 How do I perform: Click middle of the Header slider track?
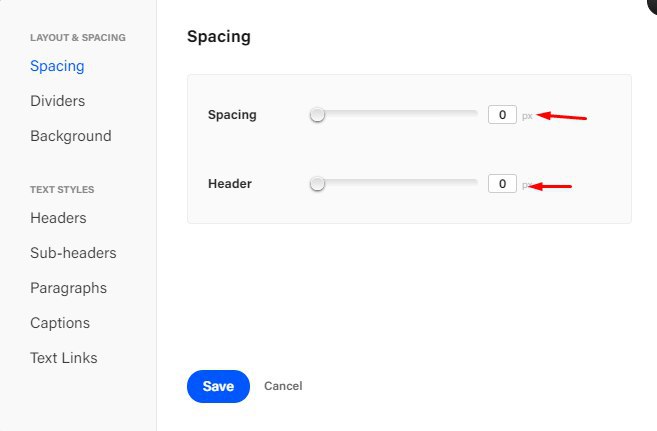pos(397,184)
